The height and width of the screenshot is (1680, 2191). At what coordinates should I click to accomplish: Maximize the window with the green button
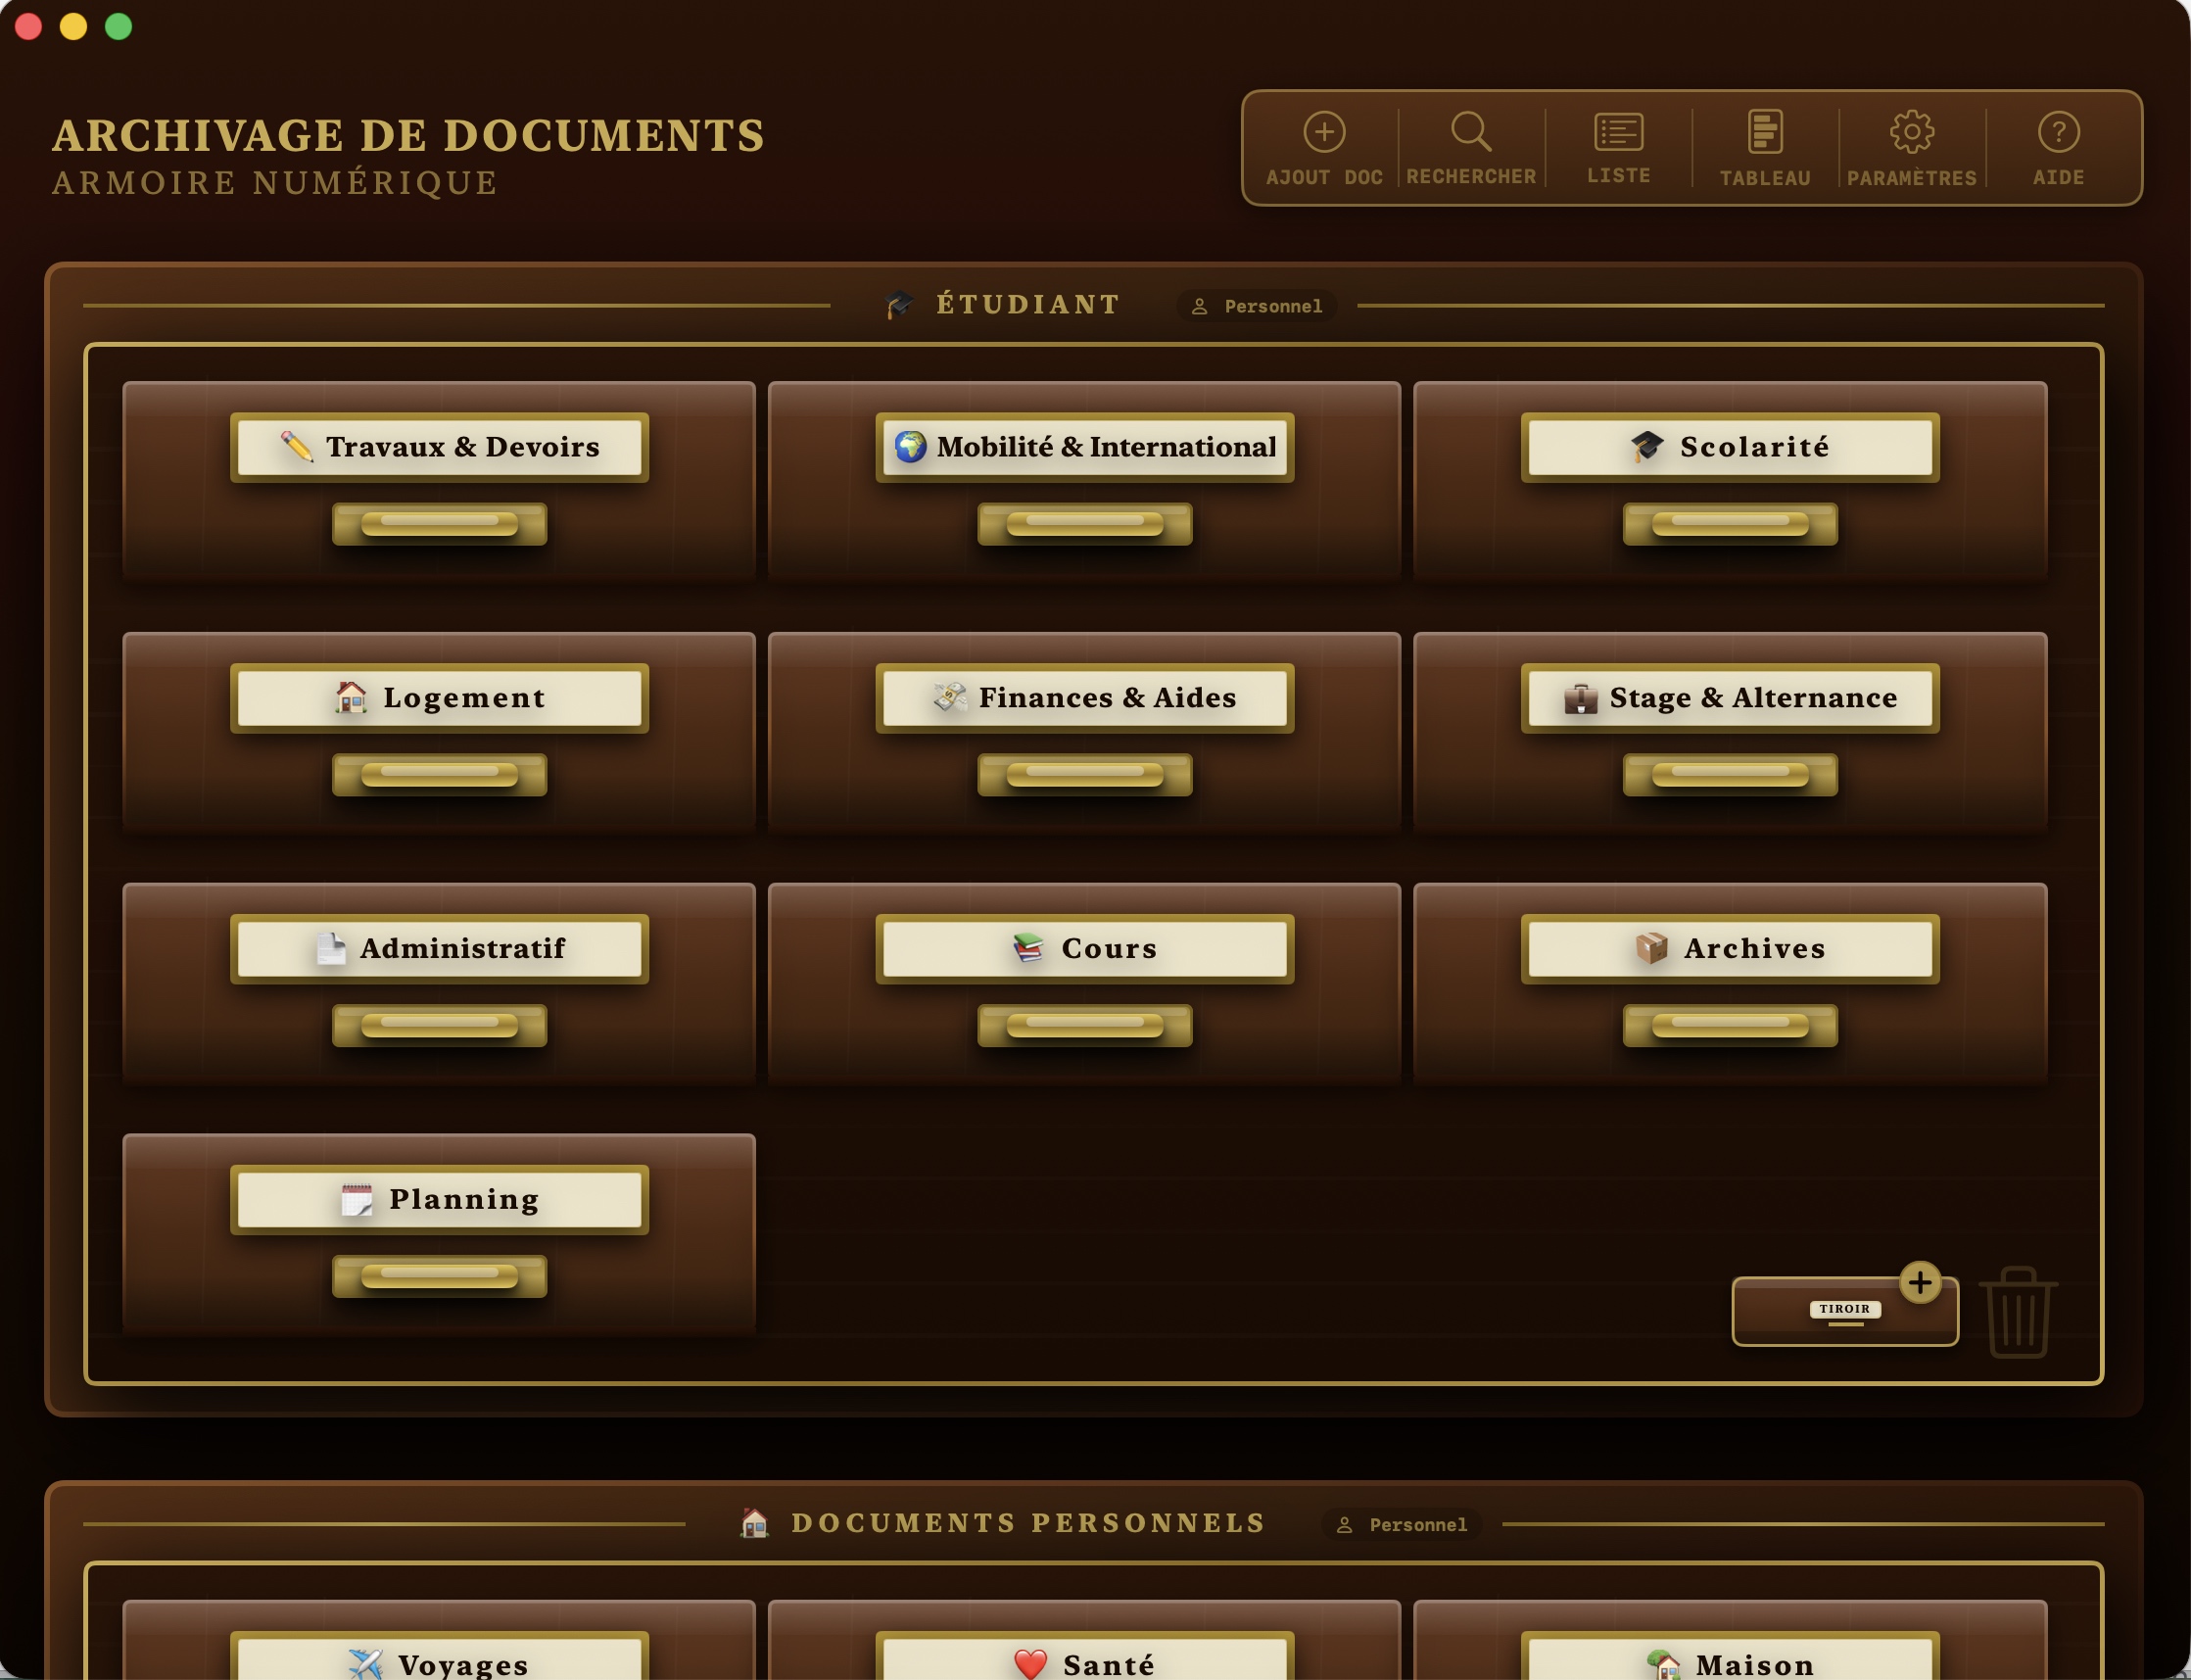pos(119,26)
